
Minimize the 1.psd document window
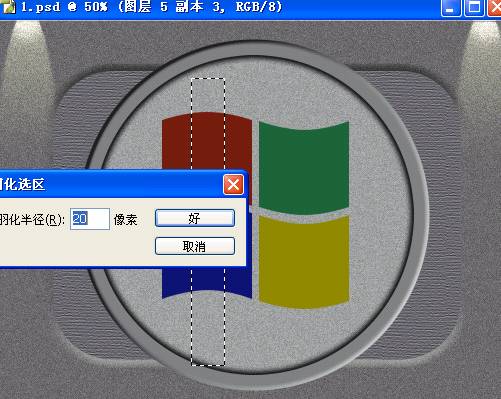click(x=451, y=7)
